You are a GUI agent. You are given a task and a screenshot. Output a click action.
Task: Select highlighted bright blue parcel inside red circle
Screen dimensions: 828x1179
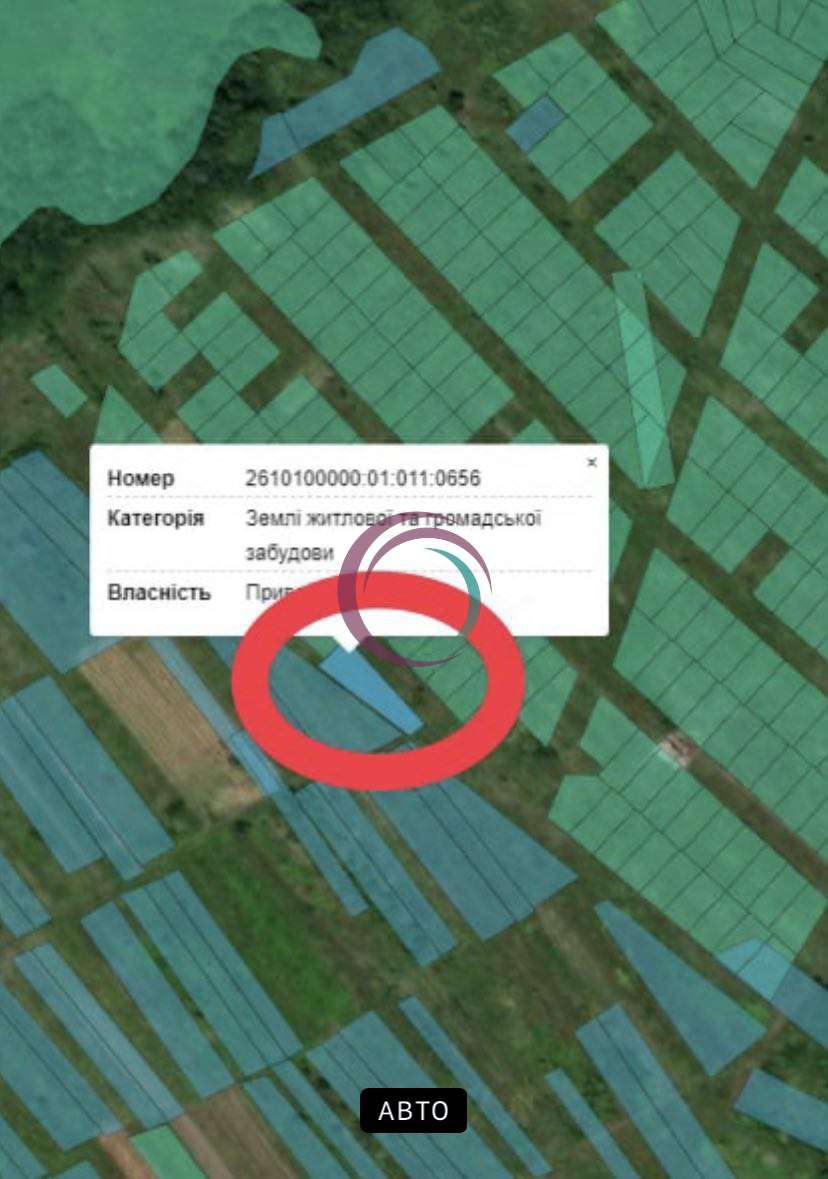click(x=373, y=690)
